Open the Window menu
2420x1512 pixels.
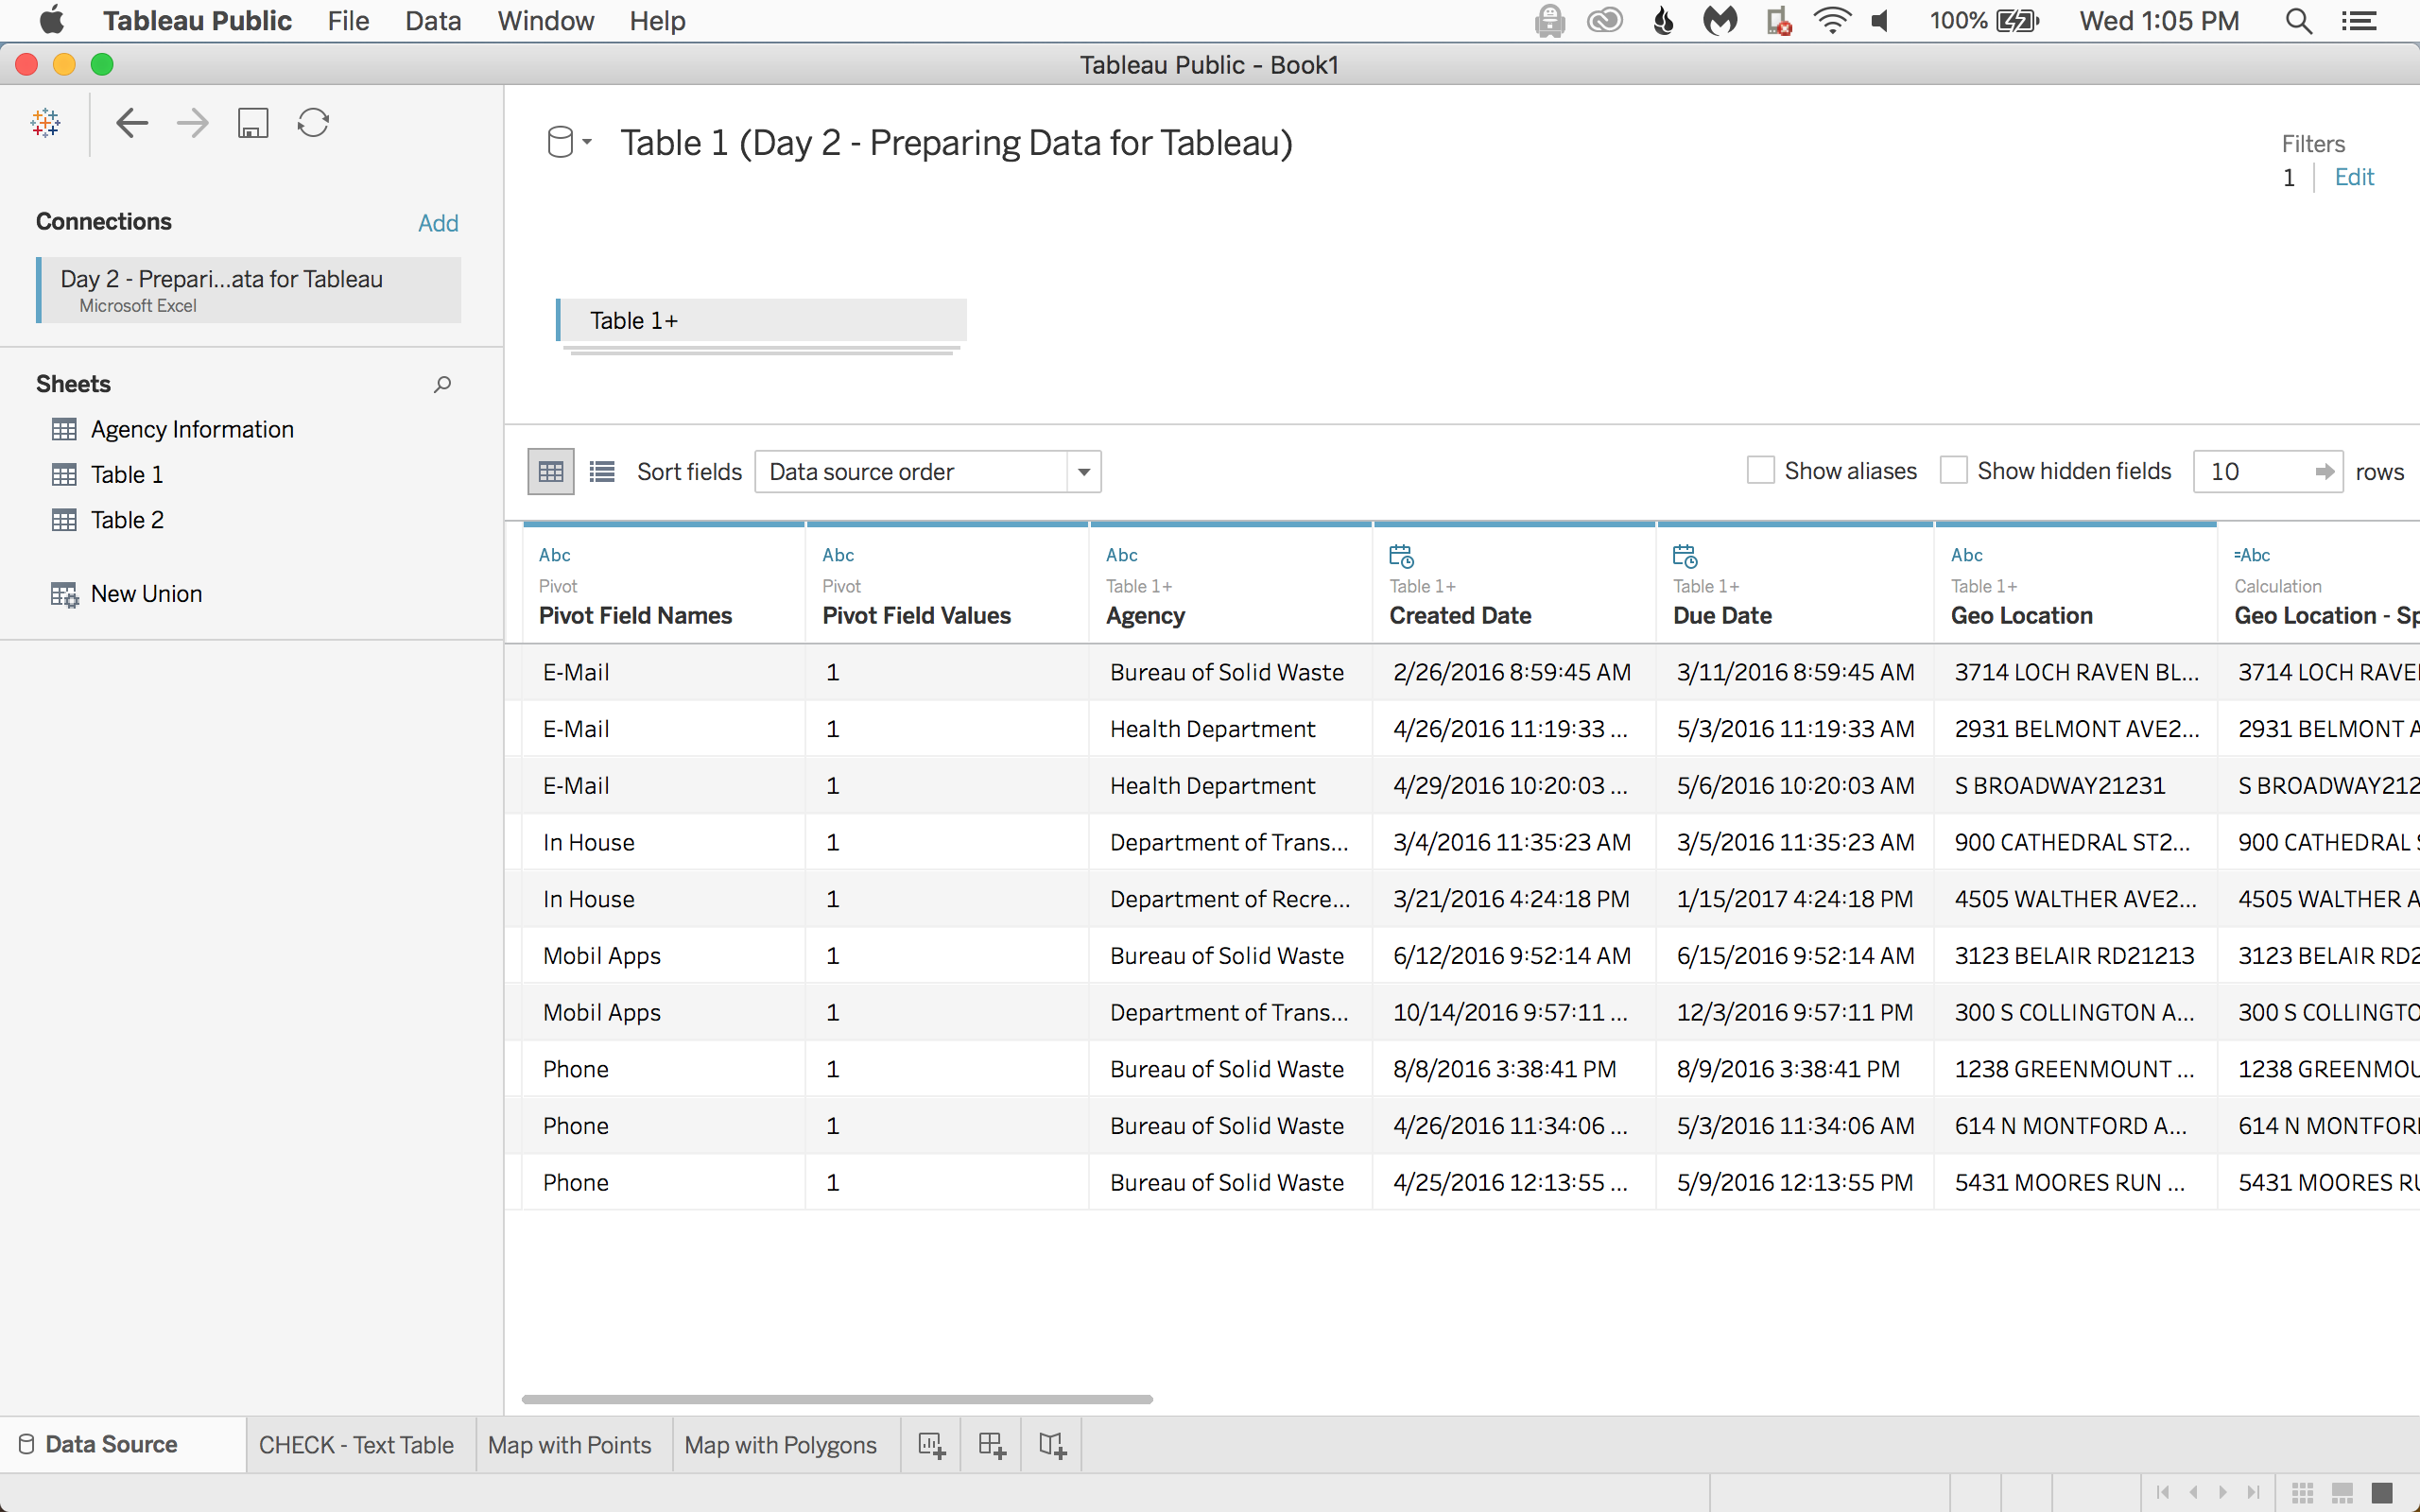[x=546, y=21]
